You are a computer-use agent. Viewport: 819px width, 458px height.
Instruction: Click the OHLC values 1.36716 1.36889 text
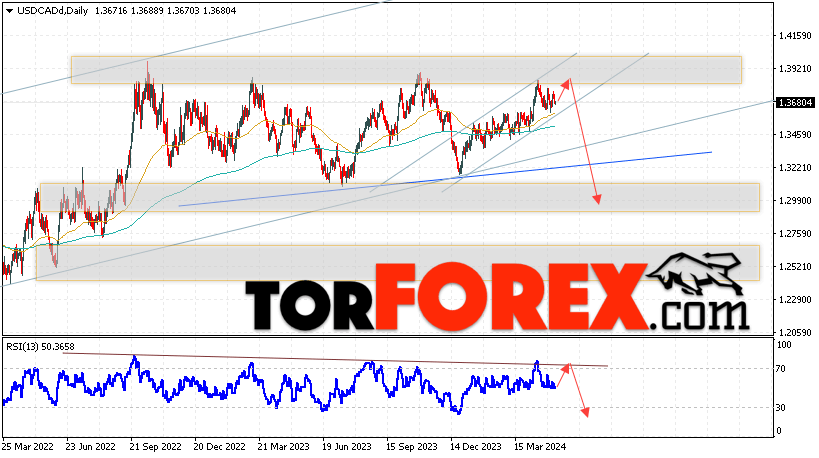129,10
